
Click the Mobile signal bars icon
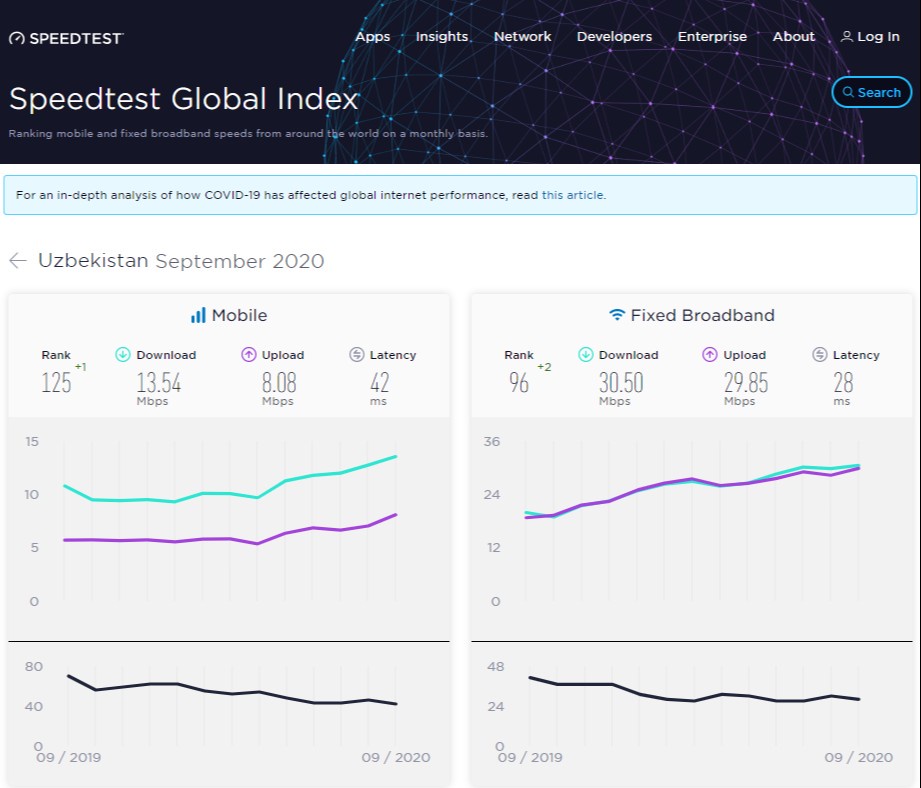click(x=198, y=315)
